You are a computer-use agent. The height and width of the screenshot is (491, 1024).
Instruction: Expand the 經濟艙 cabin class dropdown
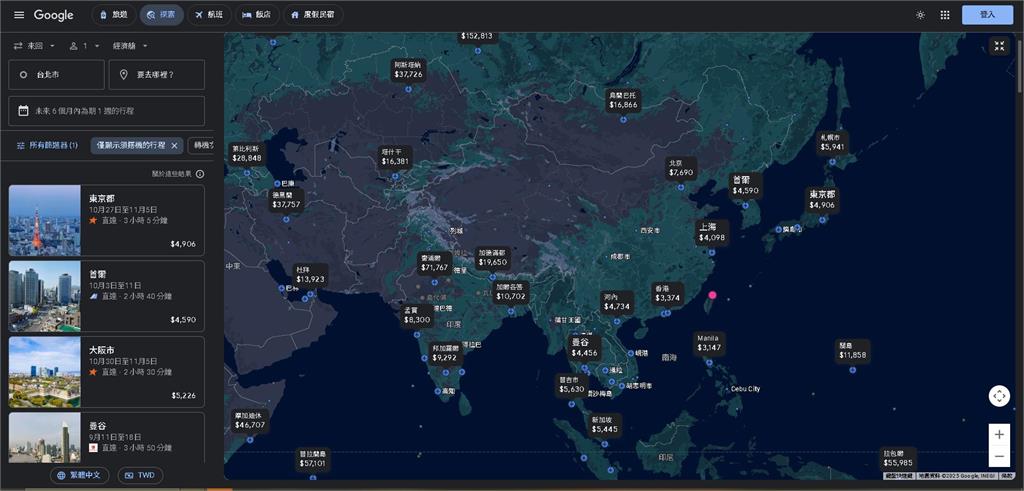130,46
